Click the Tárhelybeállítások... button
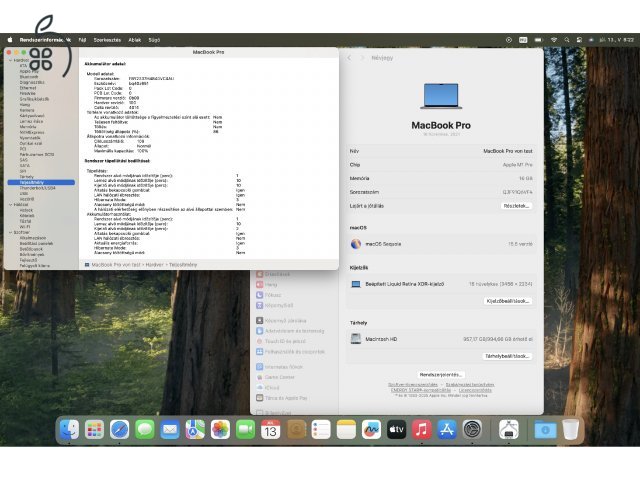 pos(507,356)
